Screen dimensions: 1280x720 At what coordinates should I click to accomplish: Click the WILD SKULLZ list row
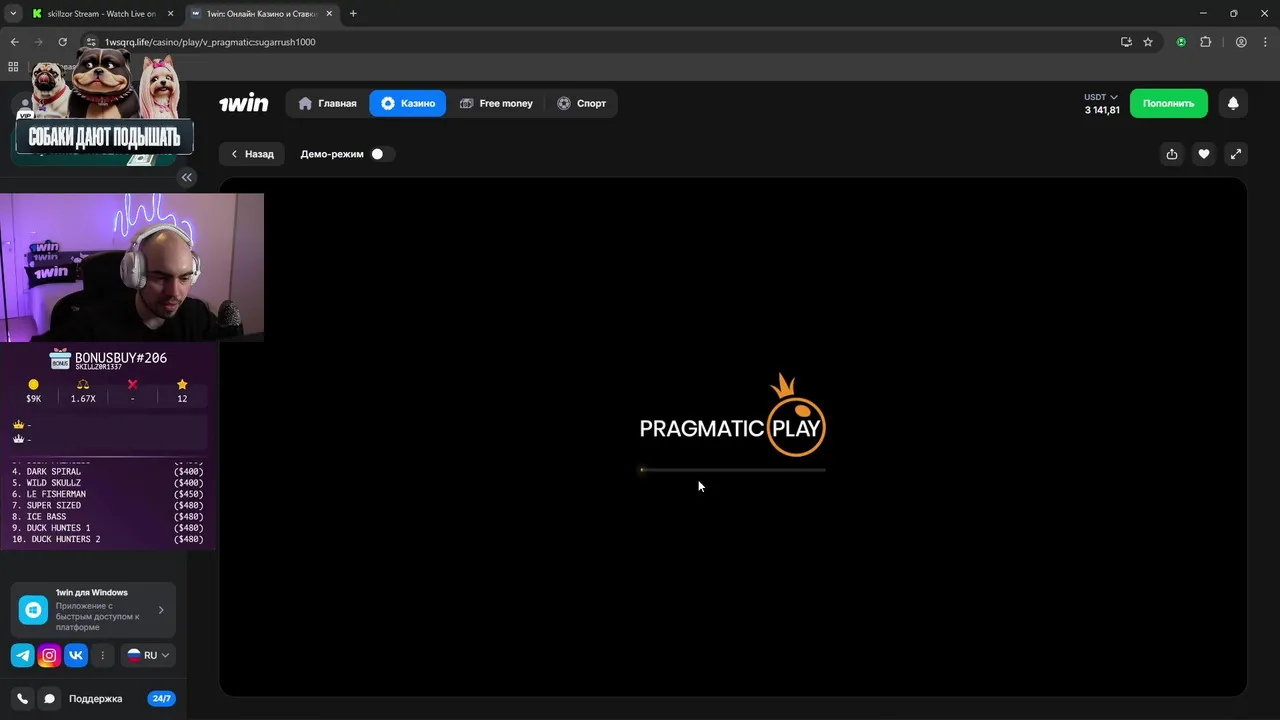pyautogui.click(x=108, y=483)
